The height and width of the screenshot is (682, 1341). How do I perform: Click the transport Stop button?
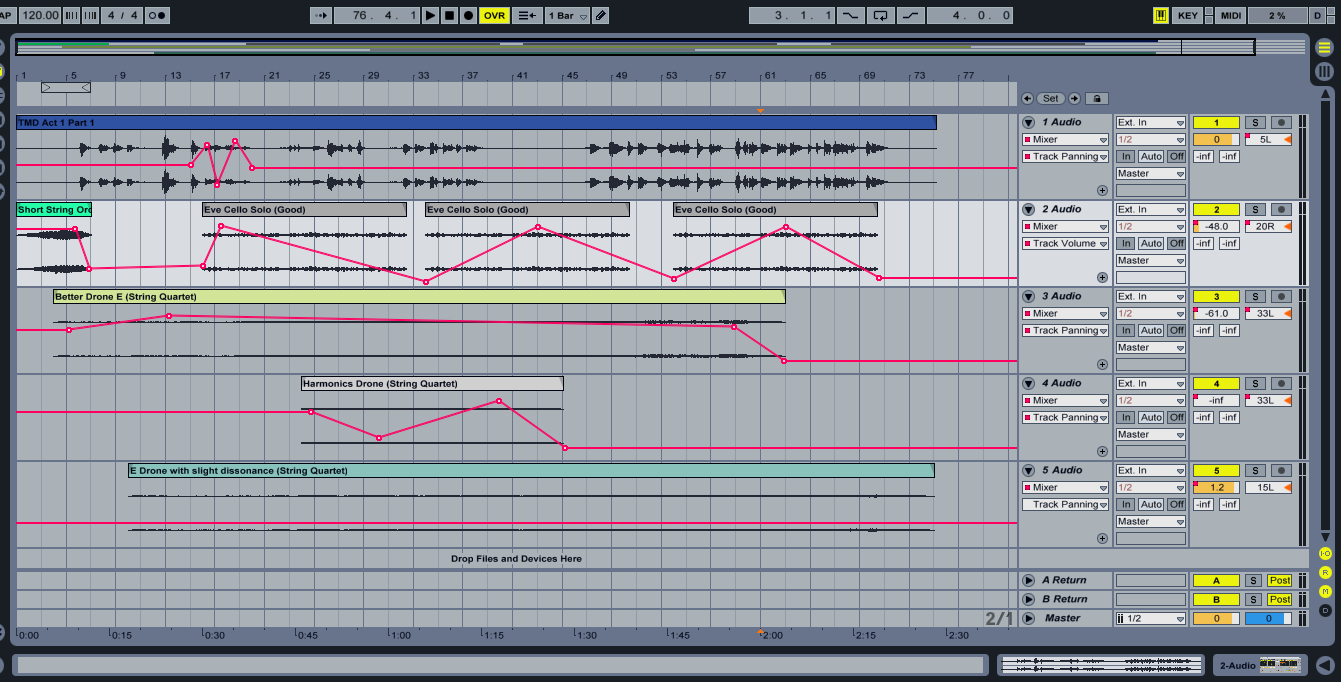(x=449, y=15)
